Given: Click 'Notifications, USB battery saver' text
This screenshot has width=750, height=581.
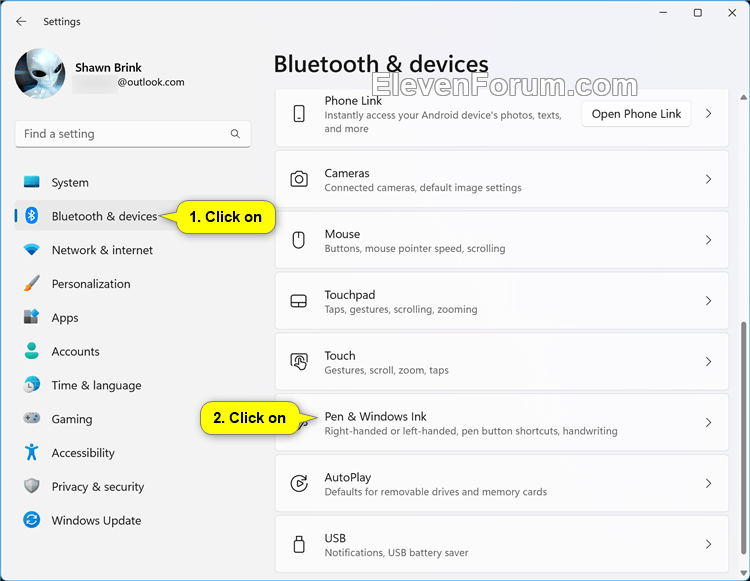Looking at the screenshot, I should pos(396,553).
